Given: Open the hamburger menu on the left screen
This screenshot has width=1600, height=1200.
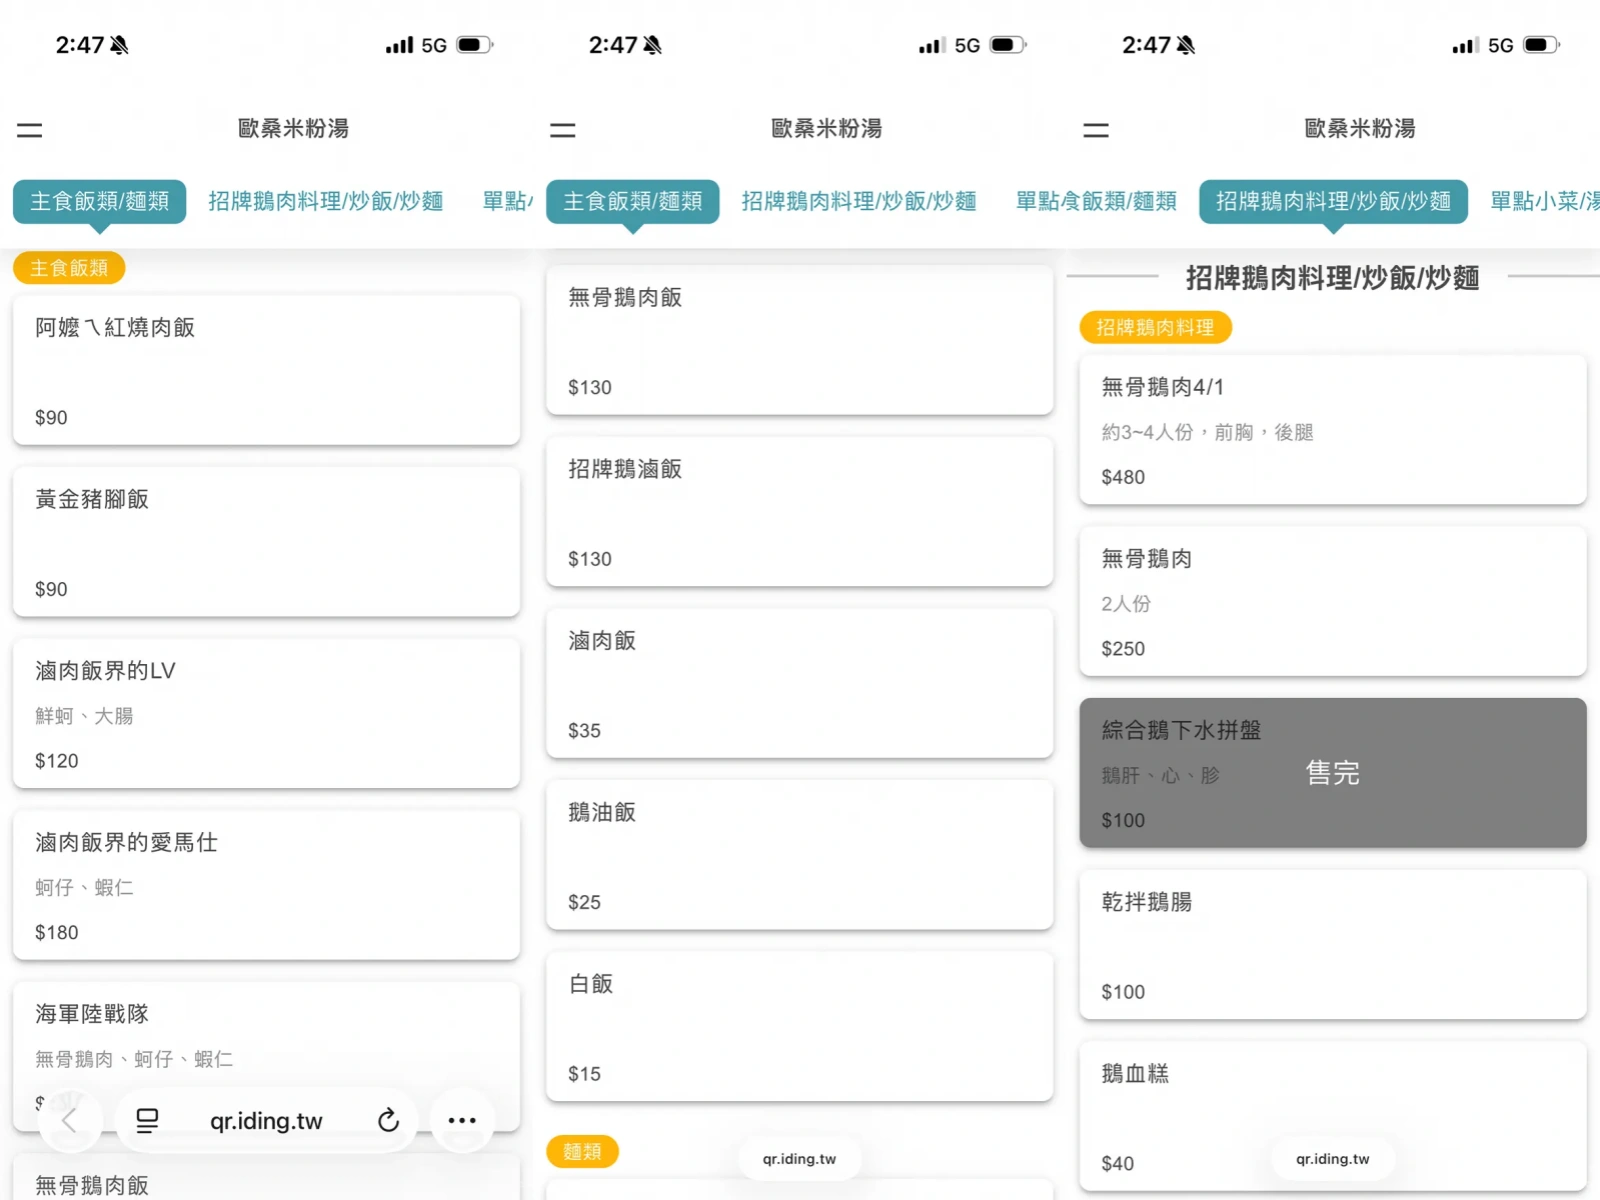Looking at the screenshot, I should tap(30, 130).
